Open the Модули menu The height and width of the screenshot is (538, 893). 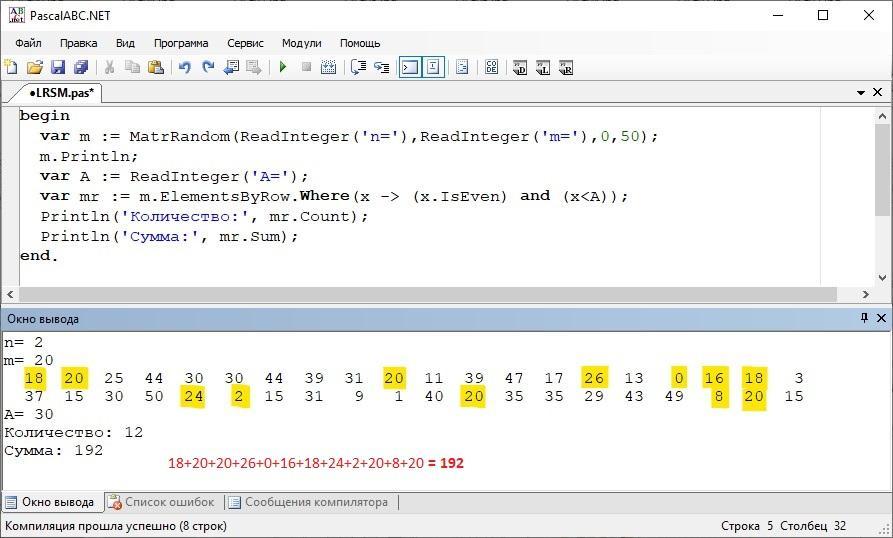(x=301, y=43)
